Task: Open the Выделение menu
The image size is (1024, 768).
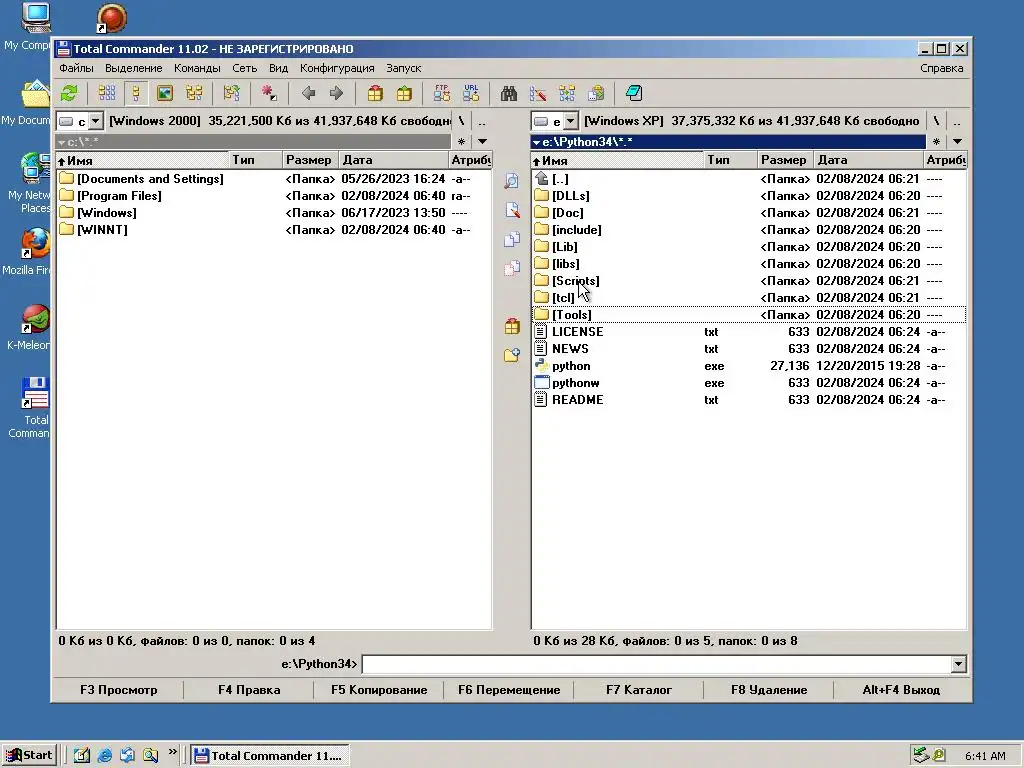Action: pyautogui.click(x=134, y=68)
